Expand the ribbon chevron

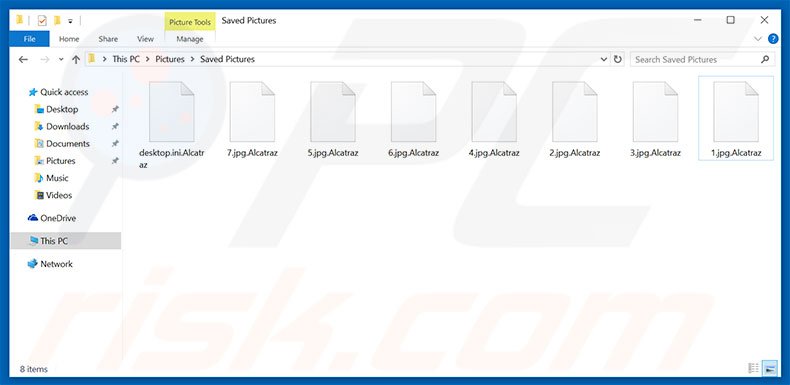click(x=758, y=39)
